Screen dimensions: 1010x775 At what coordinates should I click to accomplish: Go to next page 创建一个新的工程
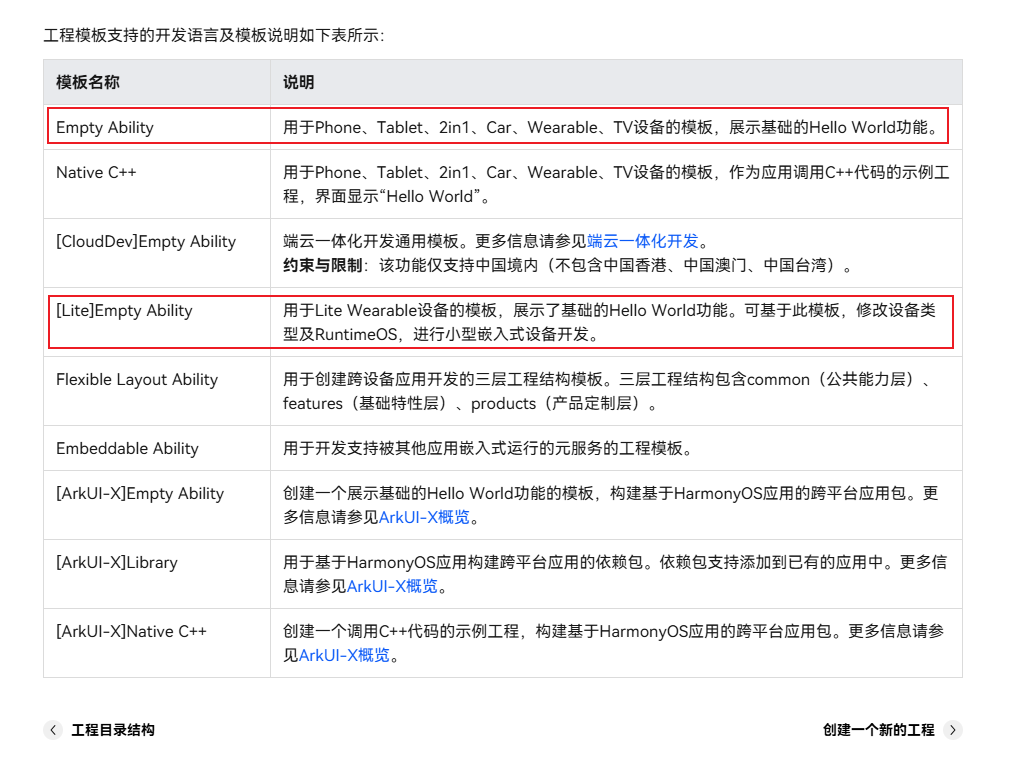pyautogui.click(x=878, y=730)
